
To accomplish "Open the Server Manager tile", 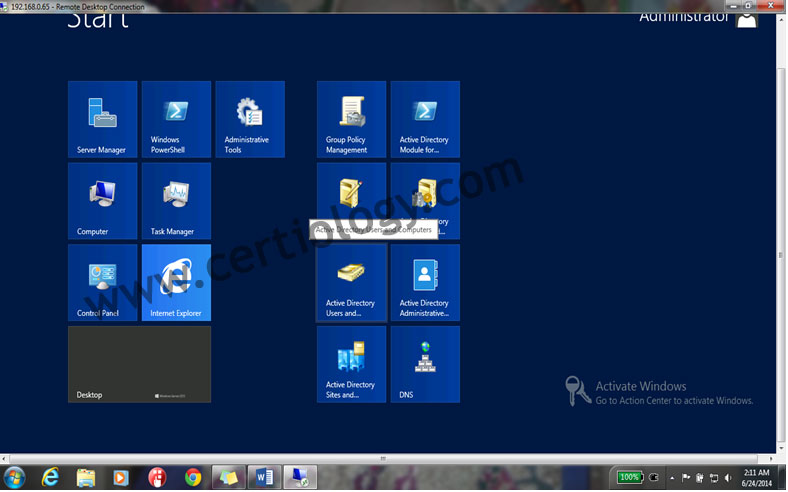I will 103,119.
